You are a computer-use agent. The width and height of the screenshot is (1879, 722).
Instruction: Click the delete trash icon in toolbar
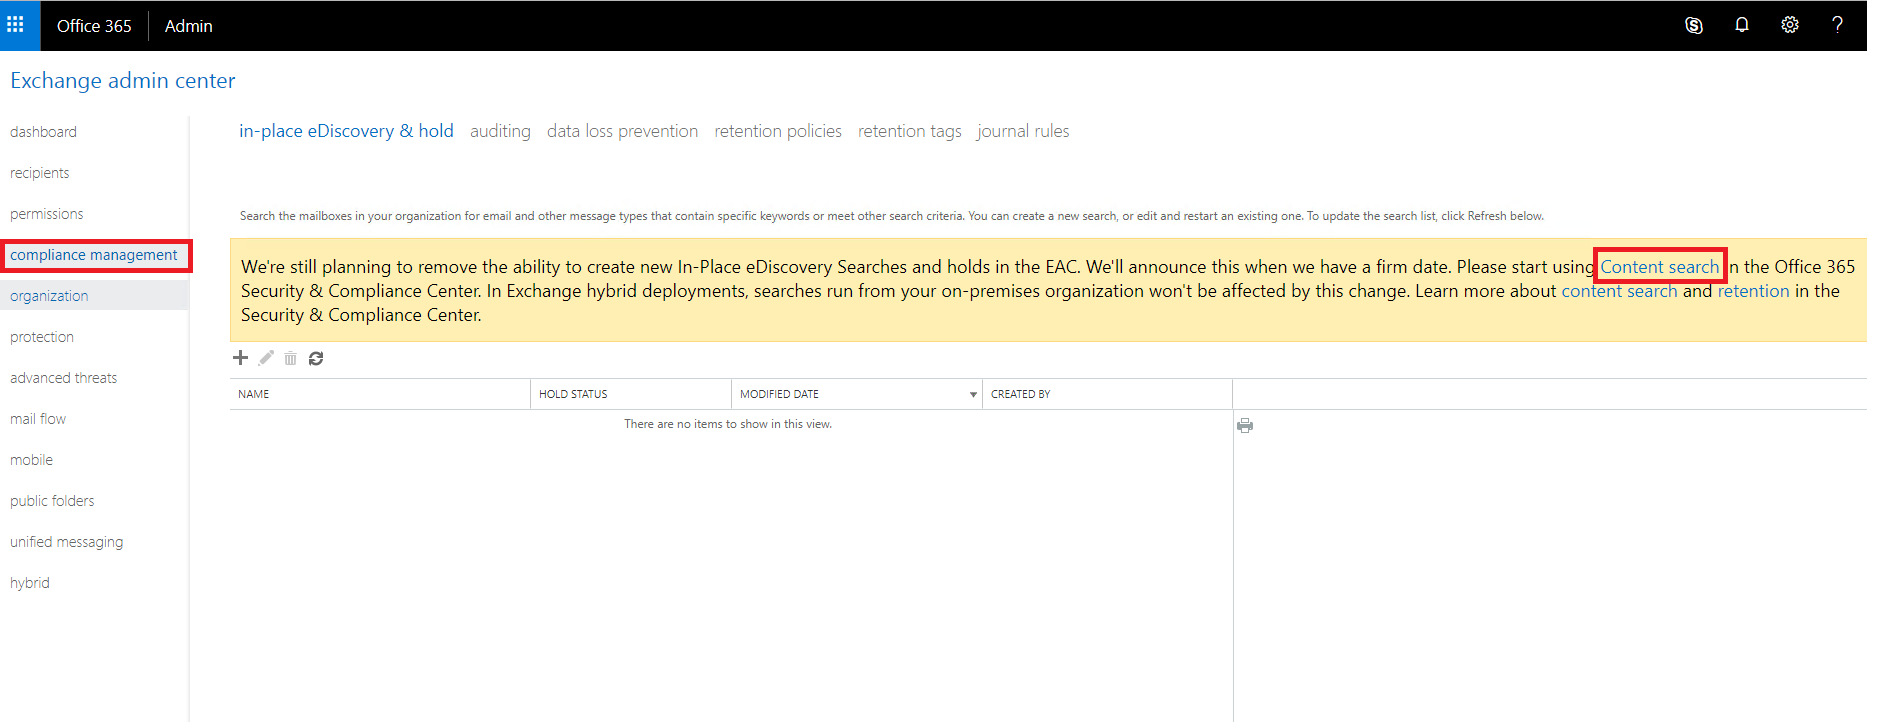[x=290, y=358]
